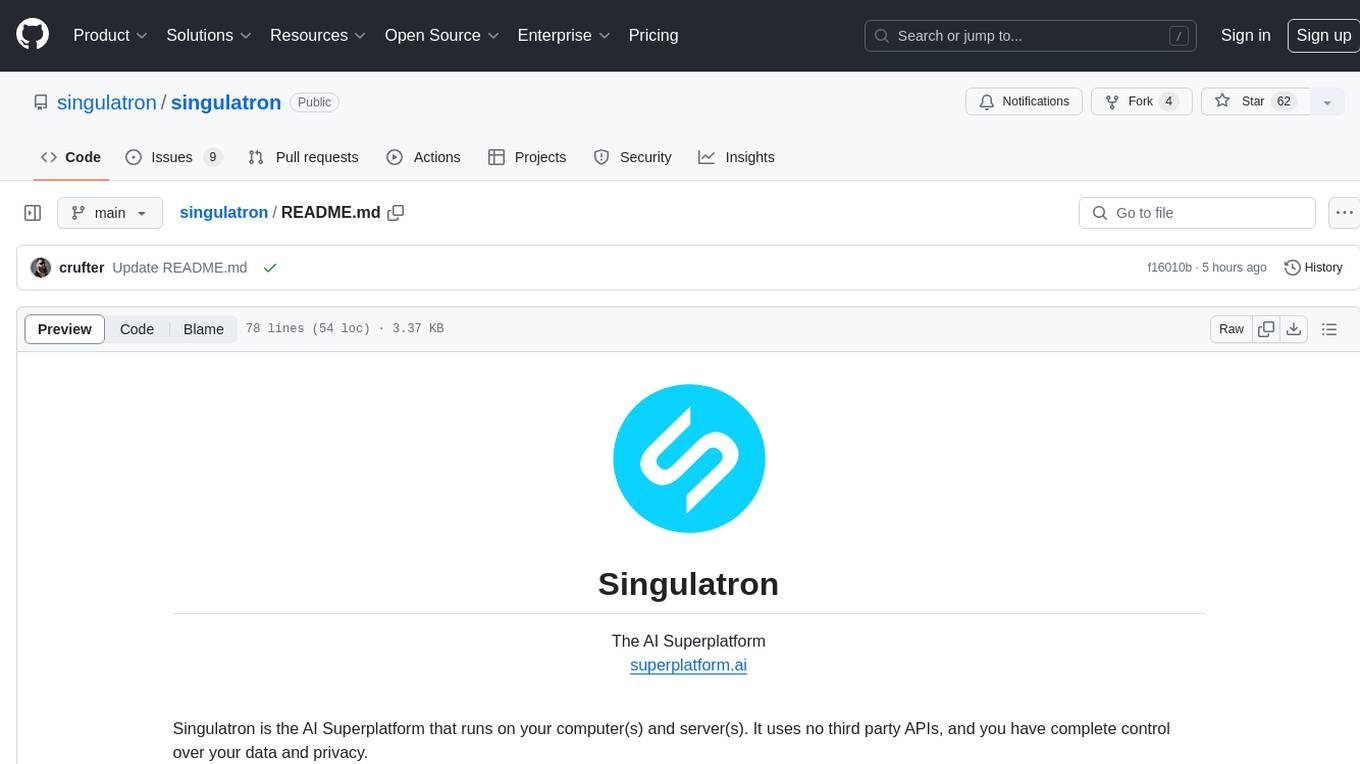Copy the raw file contents
The image size is (1360, 764).
pos(1266,329)
